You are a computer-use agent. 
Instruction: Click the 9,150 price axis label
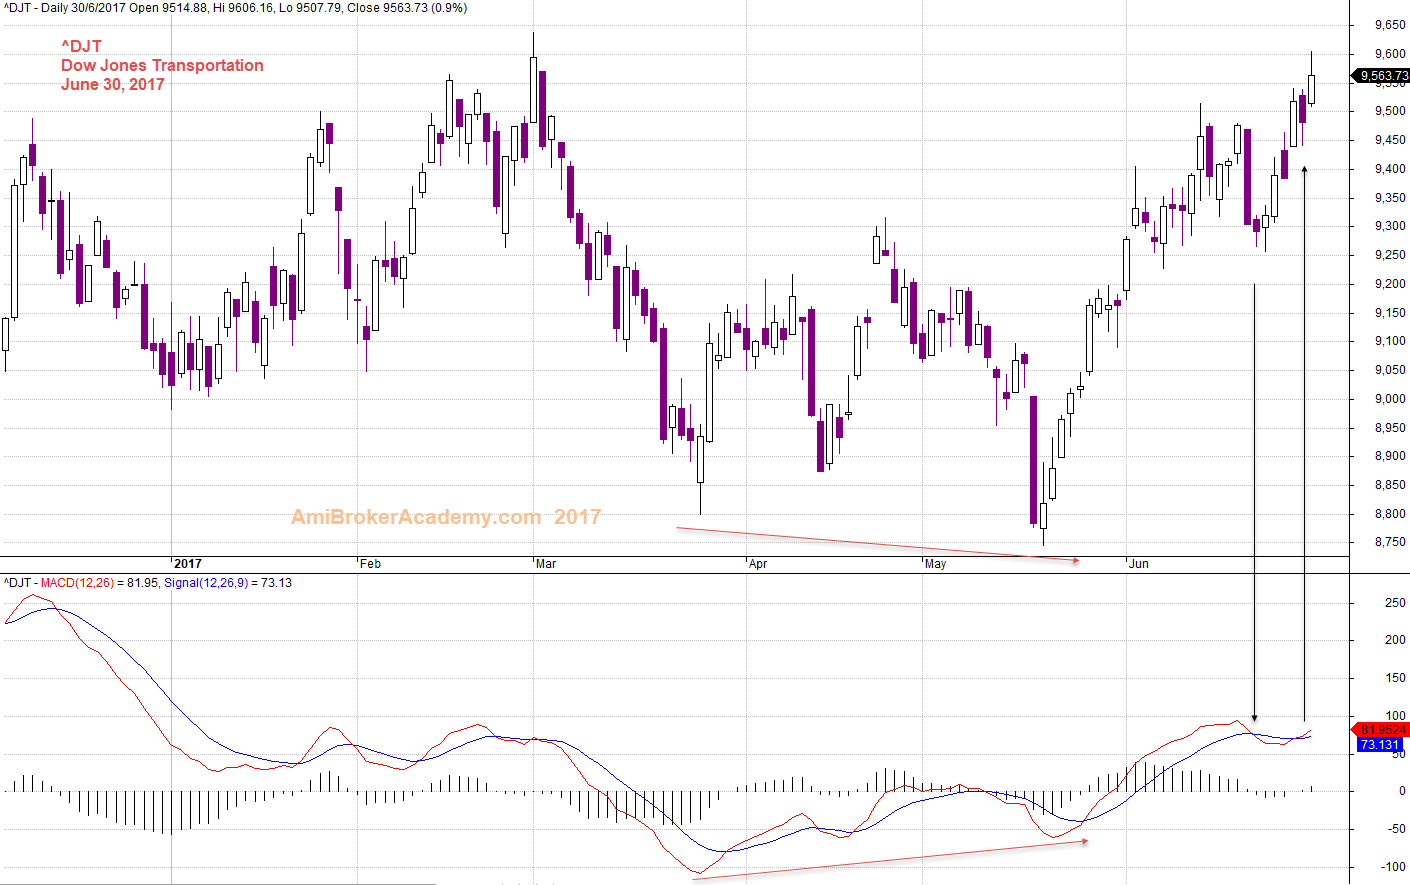[1389, 313]
